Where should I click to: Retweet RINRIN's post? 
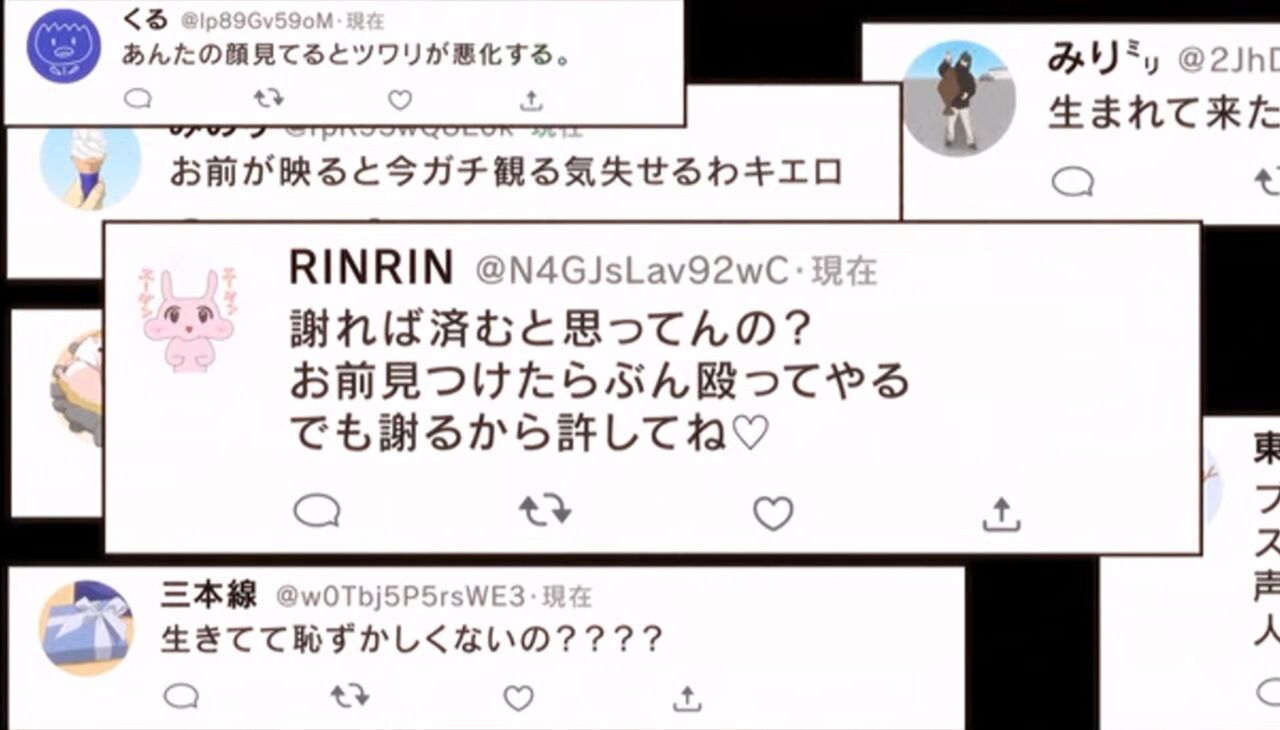tap(545, 512)
